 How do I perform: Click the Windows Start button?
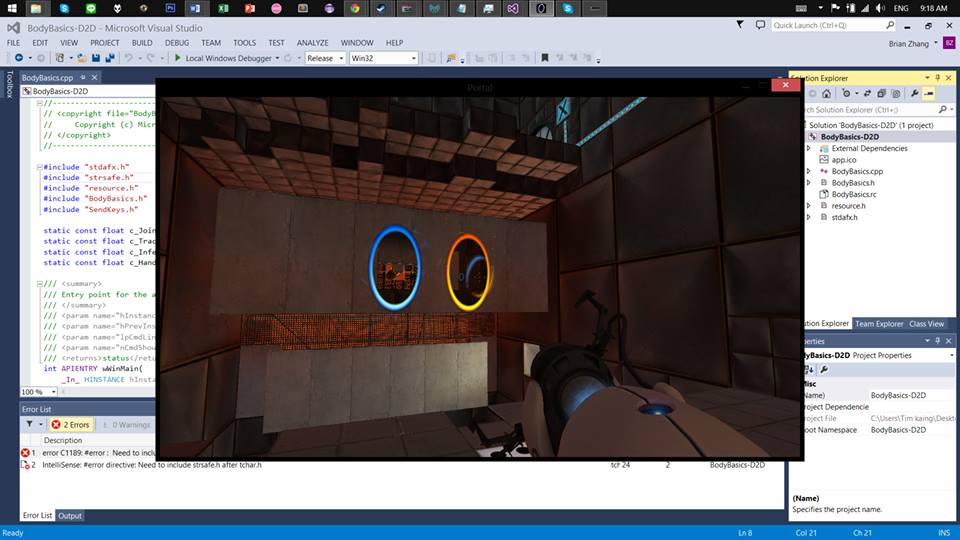[12, 8]
